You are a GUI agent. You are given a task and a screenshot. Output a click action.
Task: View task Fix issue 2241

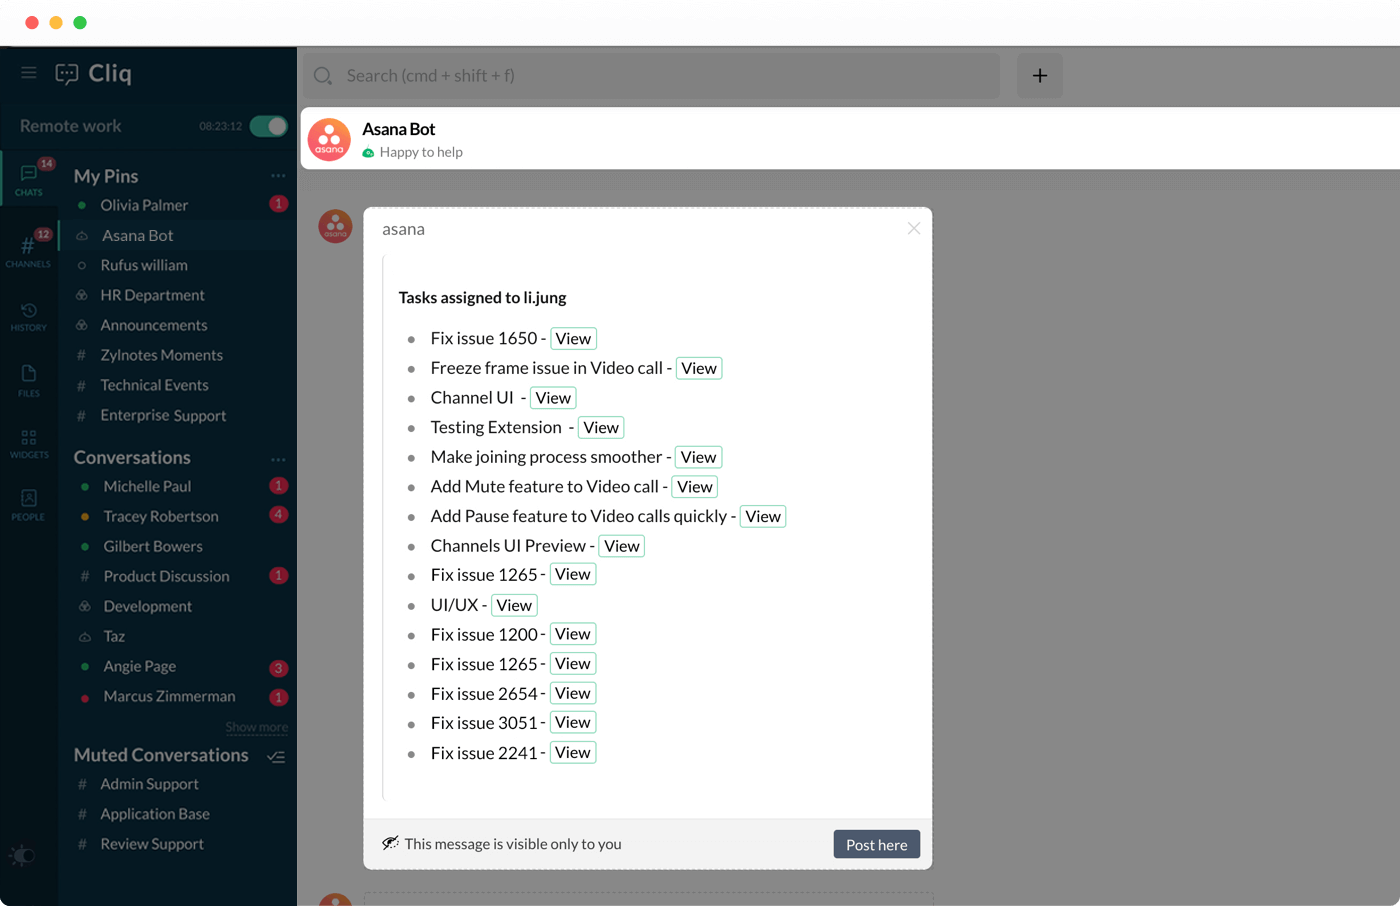point(573,753)
